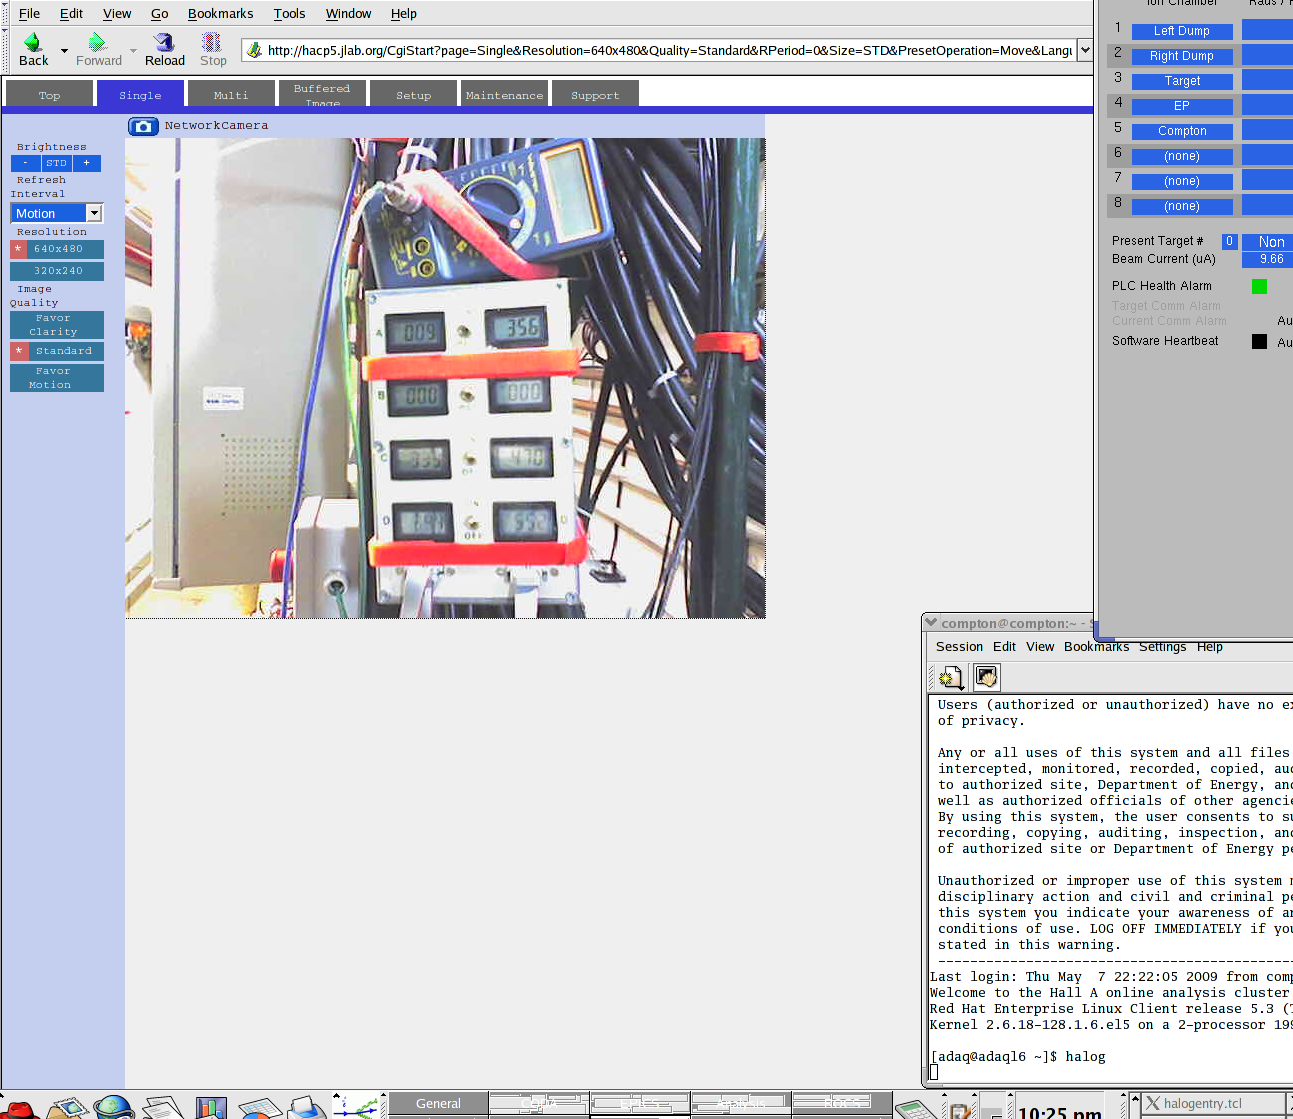1293x1119 pixels.
Task: Select Favor Motion image quality
Action: pos(57,378)
